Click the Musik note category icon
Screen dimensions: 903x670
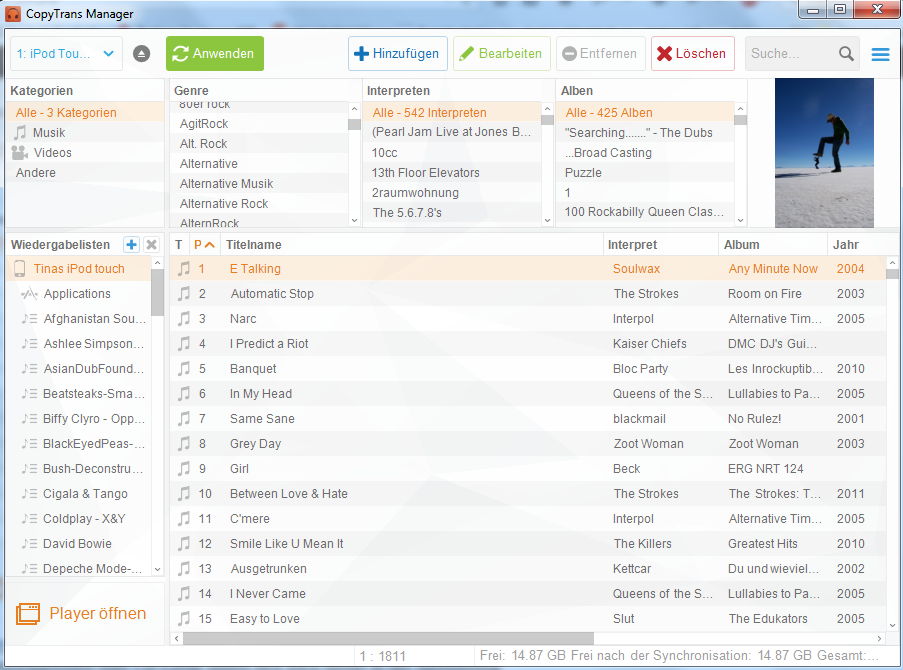(x=20, y=133)
